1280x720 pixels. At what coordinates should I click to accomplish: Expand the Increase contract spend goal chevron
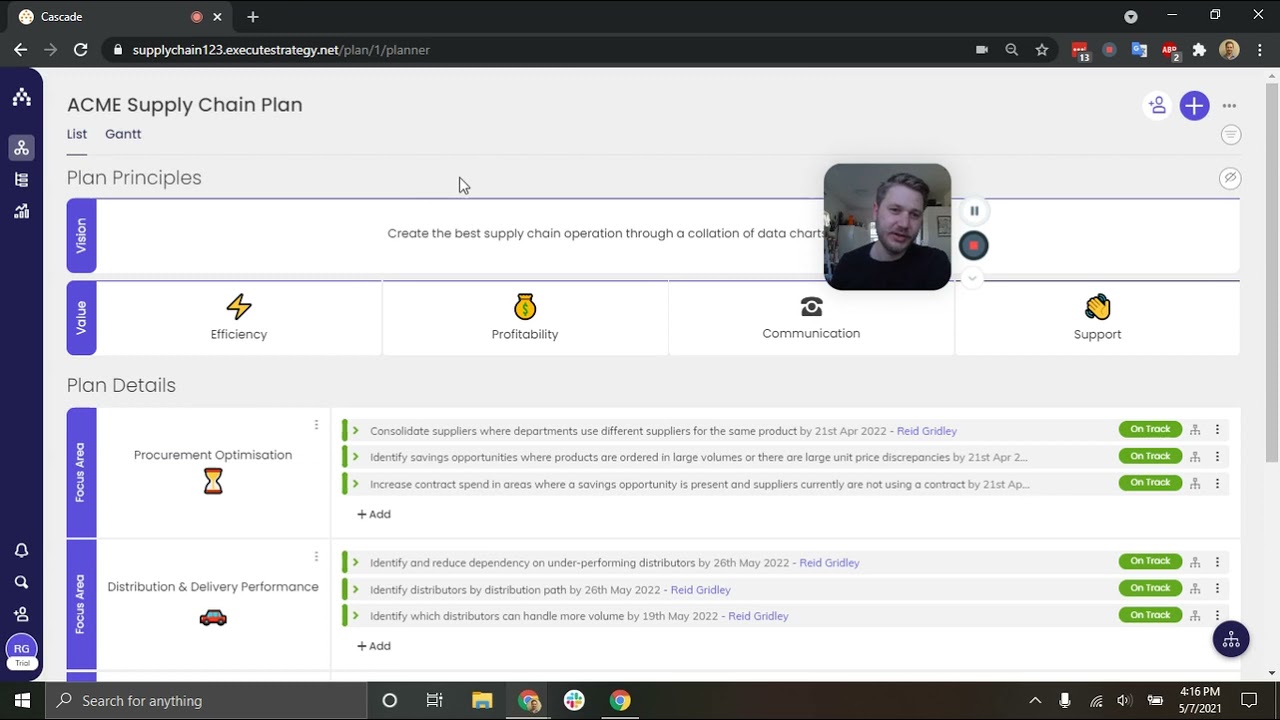(x=355, y=484)
